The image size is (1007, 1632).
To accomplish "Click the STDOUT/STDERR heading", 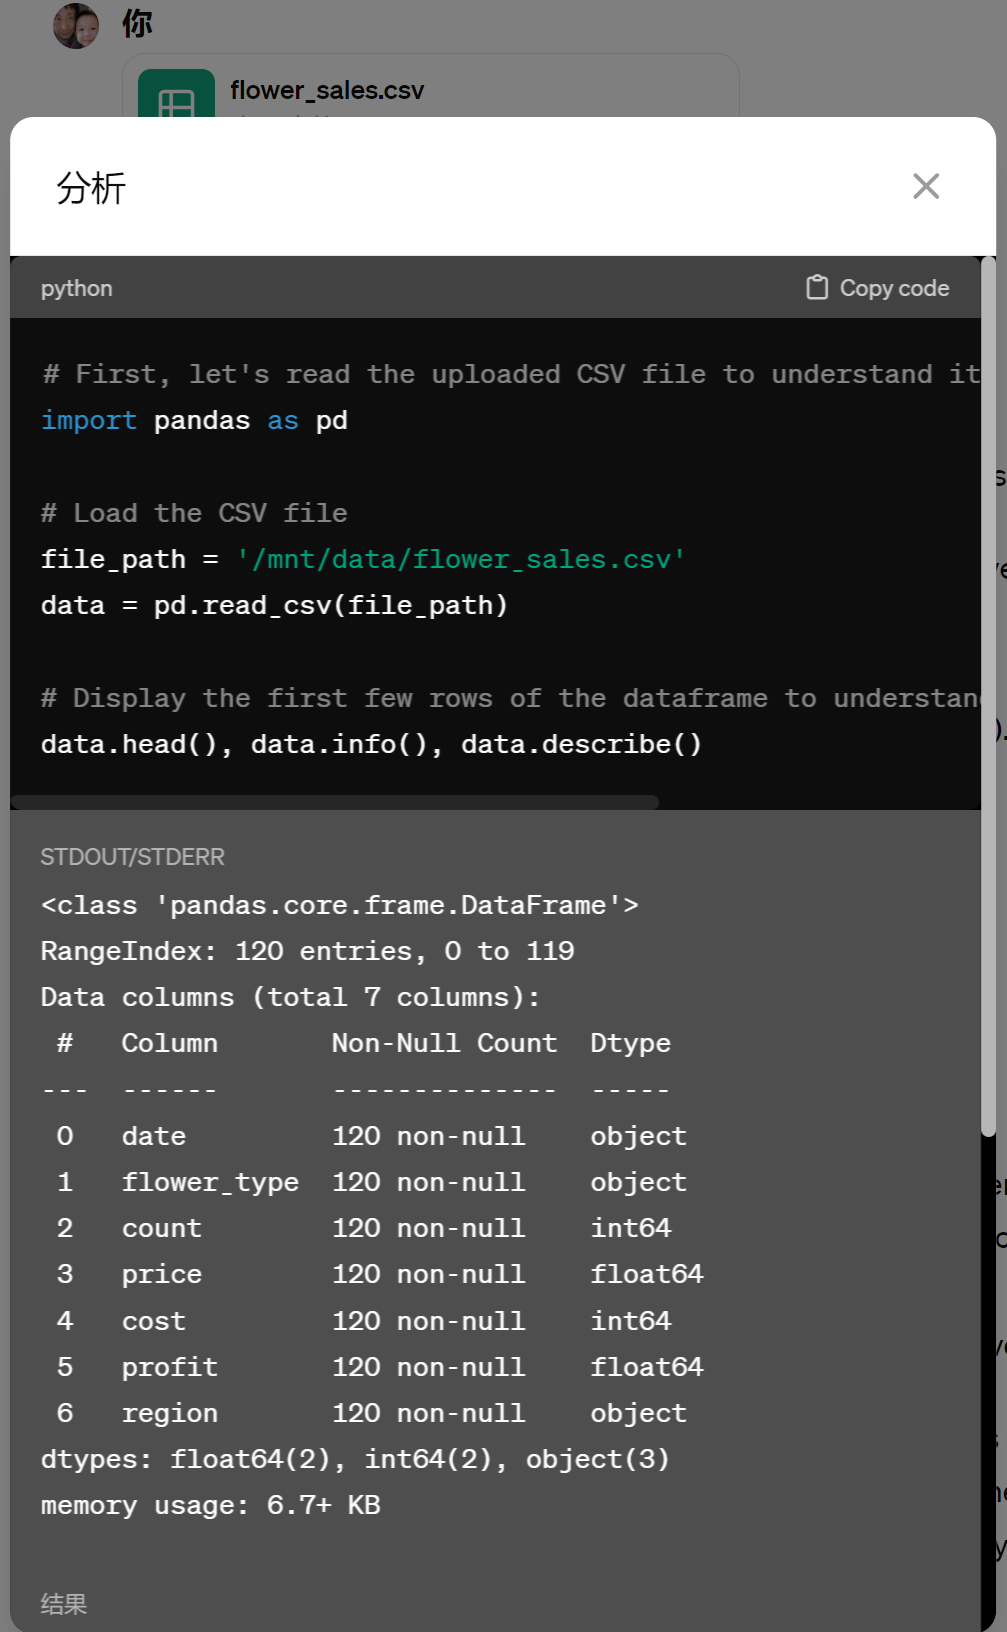I will pyautogui.click(x=133, y=857).
